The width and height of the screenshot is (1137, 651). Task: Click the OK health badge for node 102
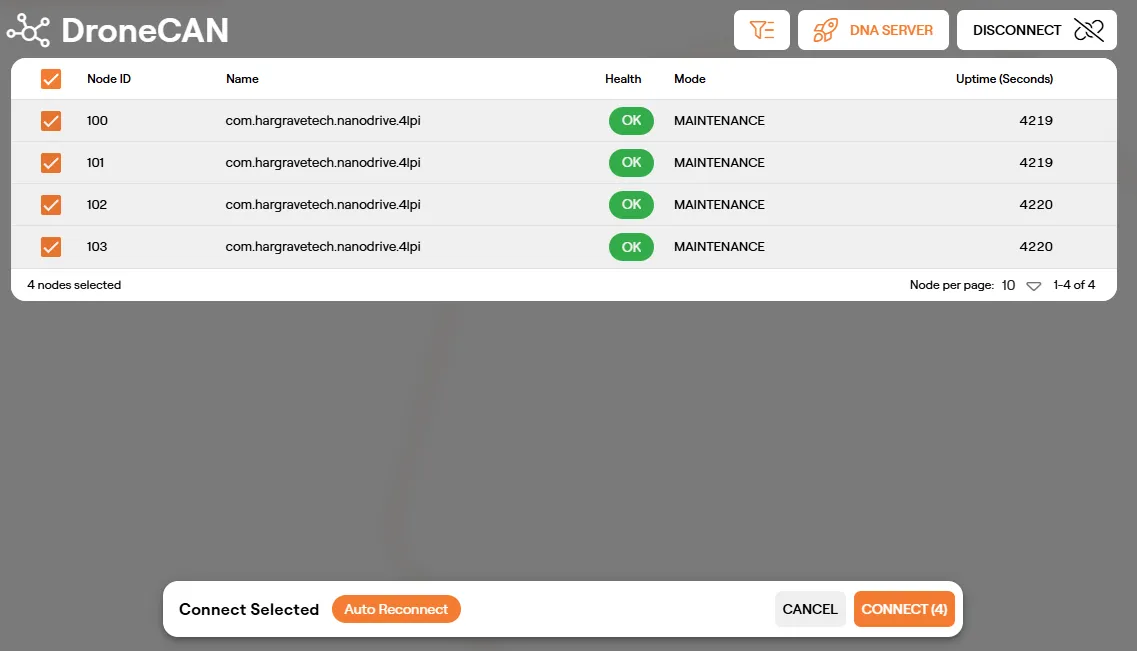pos(631,204)
